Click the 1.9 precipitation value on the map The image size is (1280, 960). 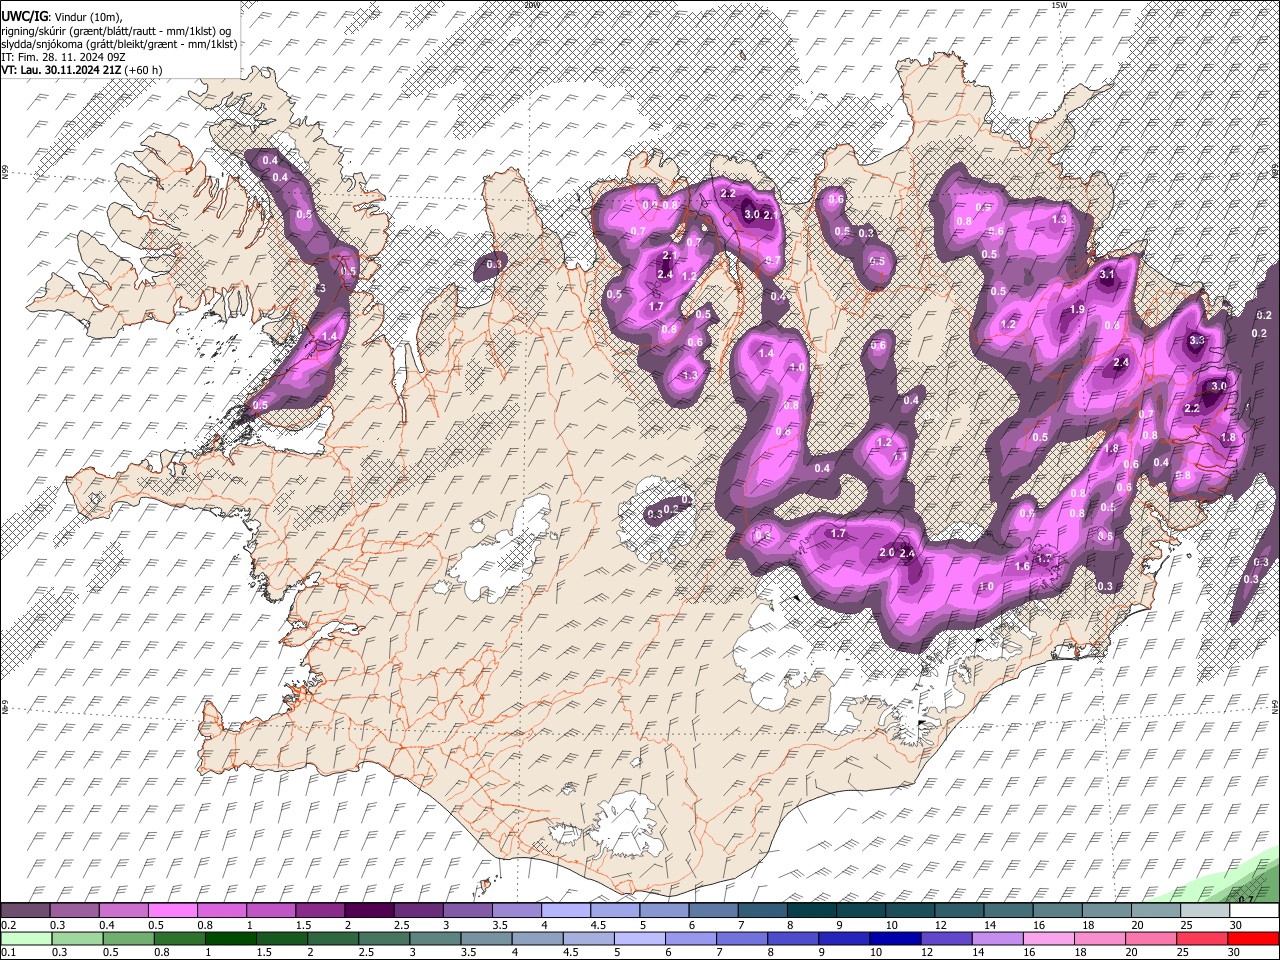1077,310
